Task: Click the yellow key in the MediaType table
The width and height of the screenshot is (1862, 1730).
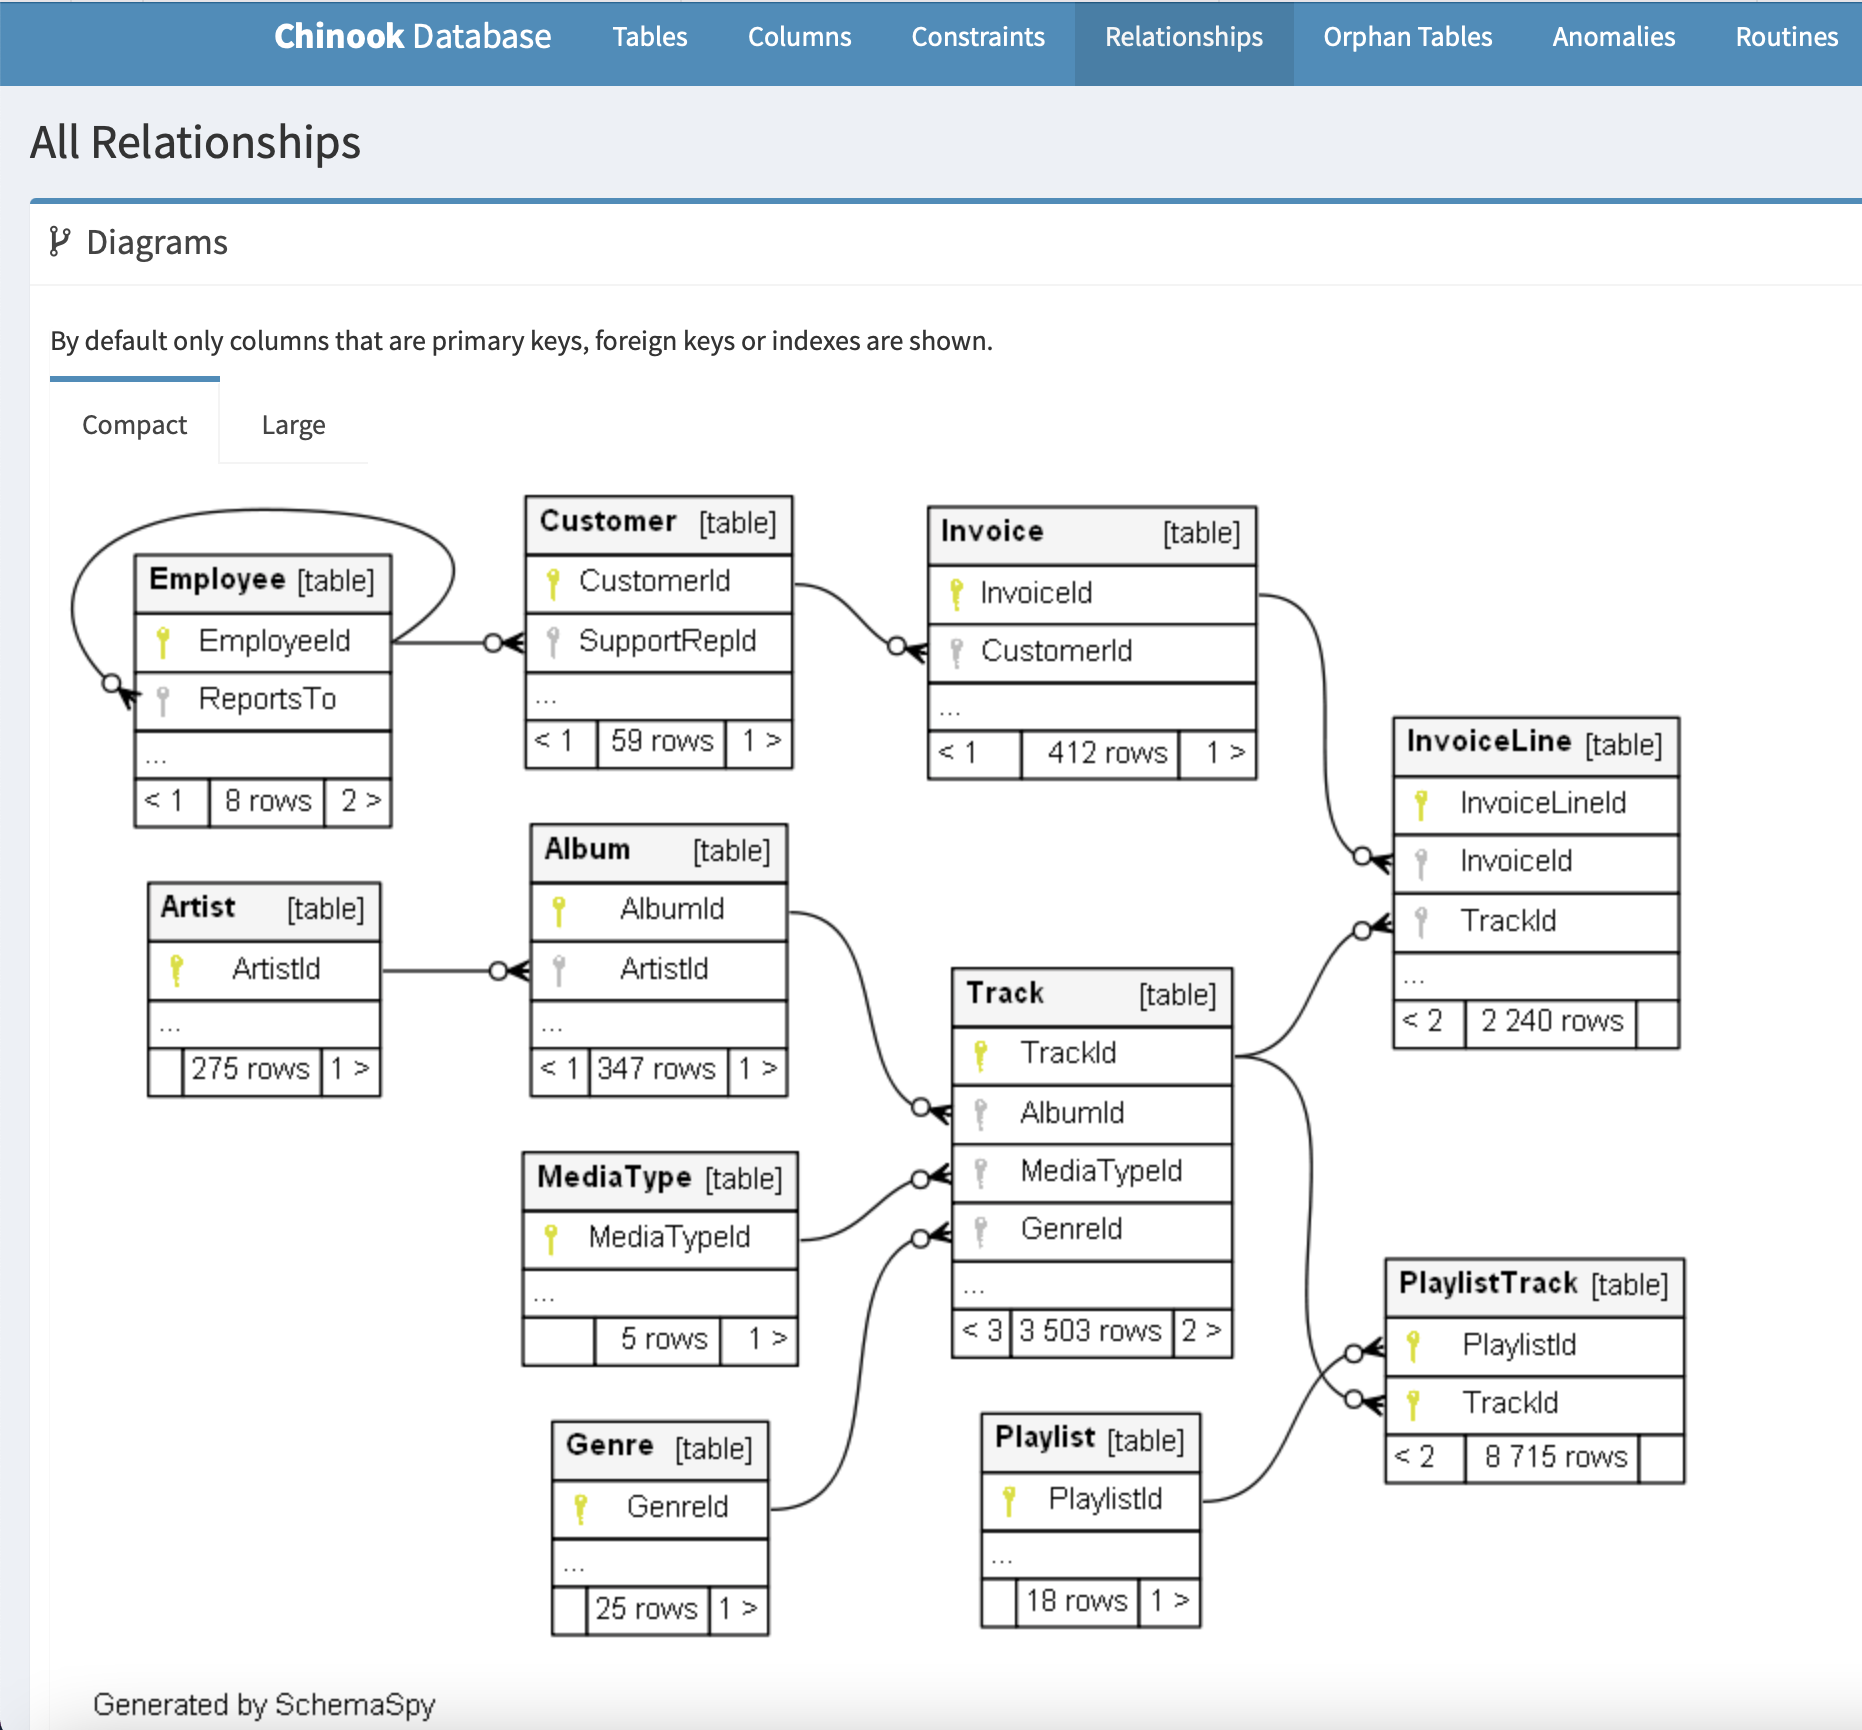Action: pos(551,1238)
